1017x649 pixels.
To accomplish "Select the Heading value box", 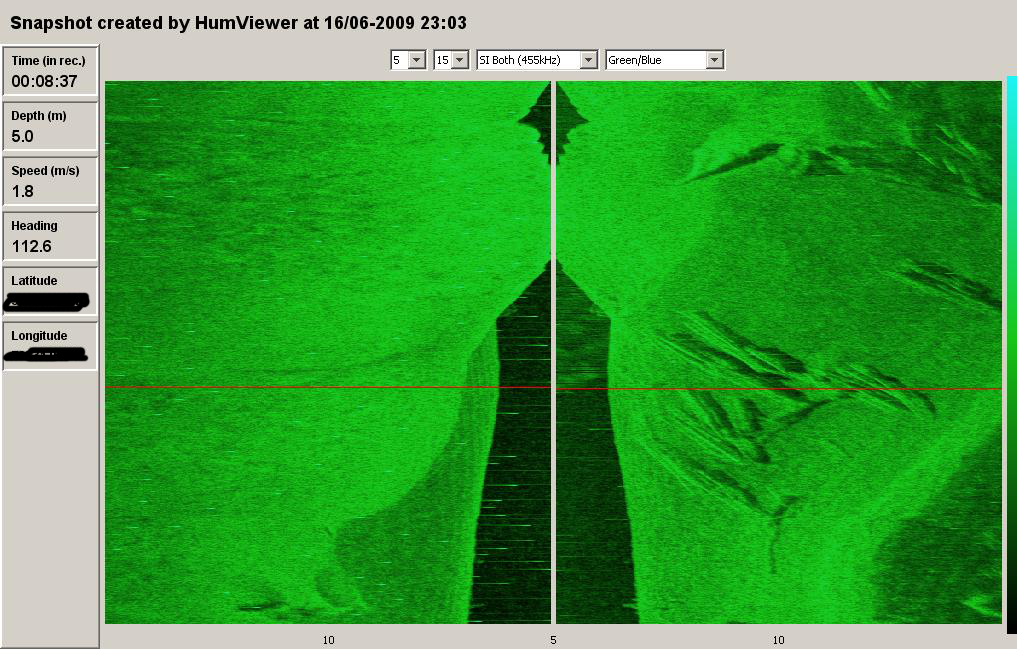I will tap(51, 236).
